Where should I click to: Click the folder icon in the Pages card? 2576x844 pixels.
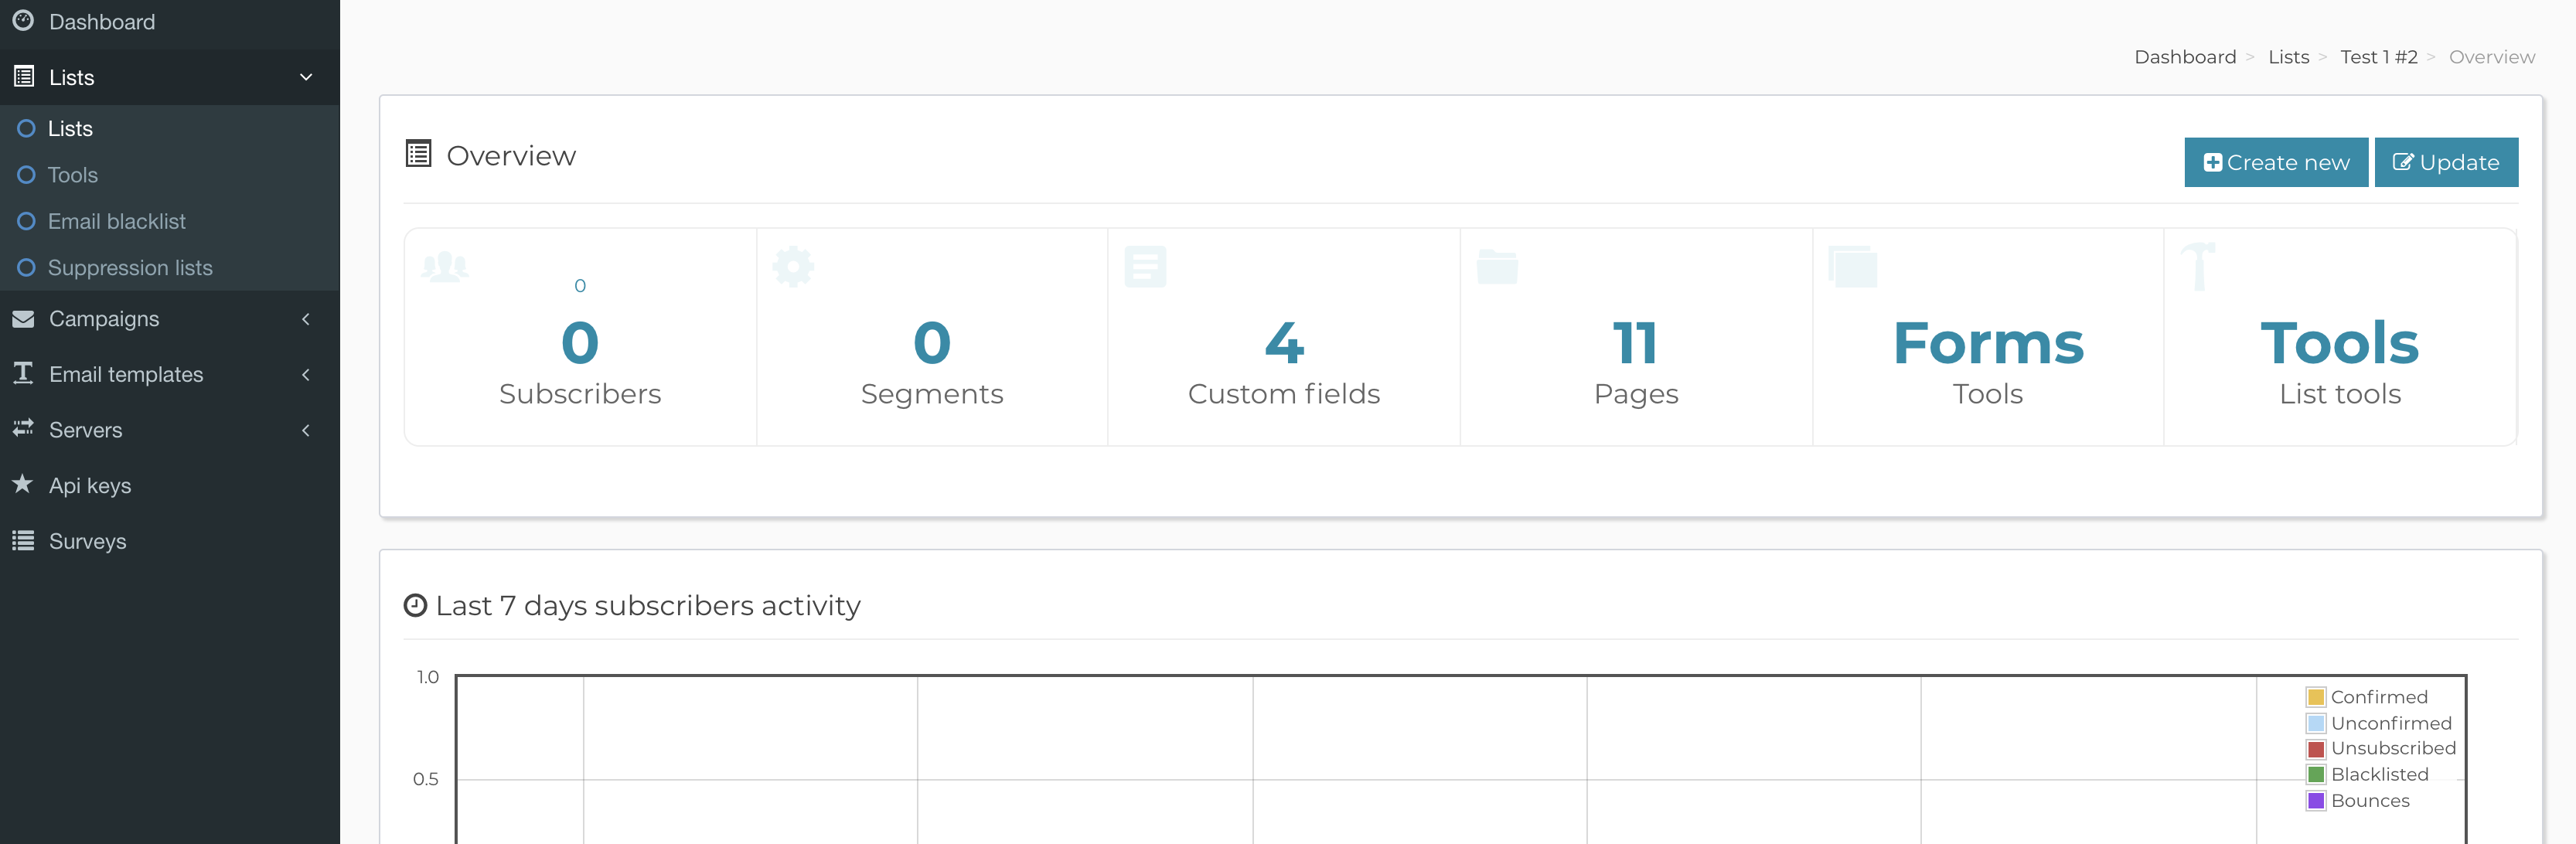point(1497,267)
